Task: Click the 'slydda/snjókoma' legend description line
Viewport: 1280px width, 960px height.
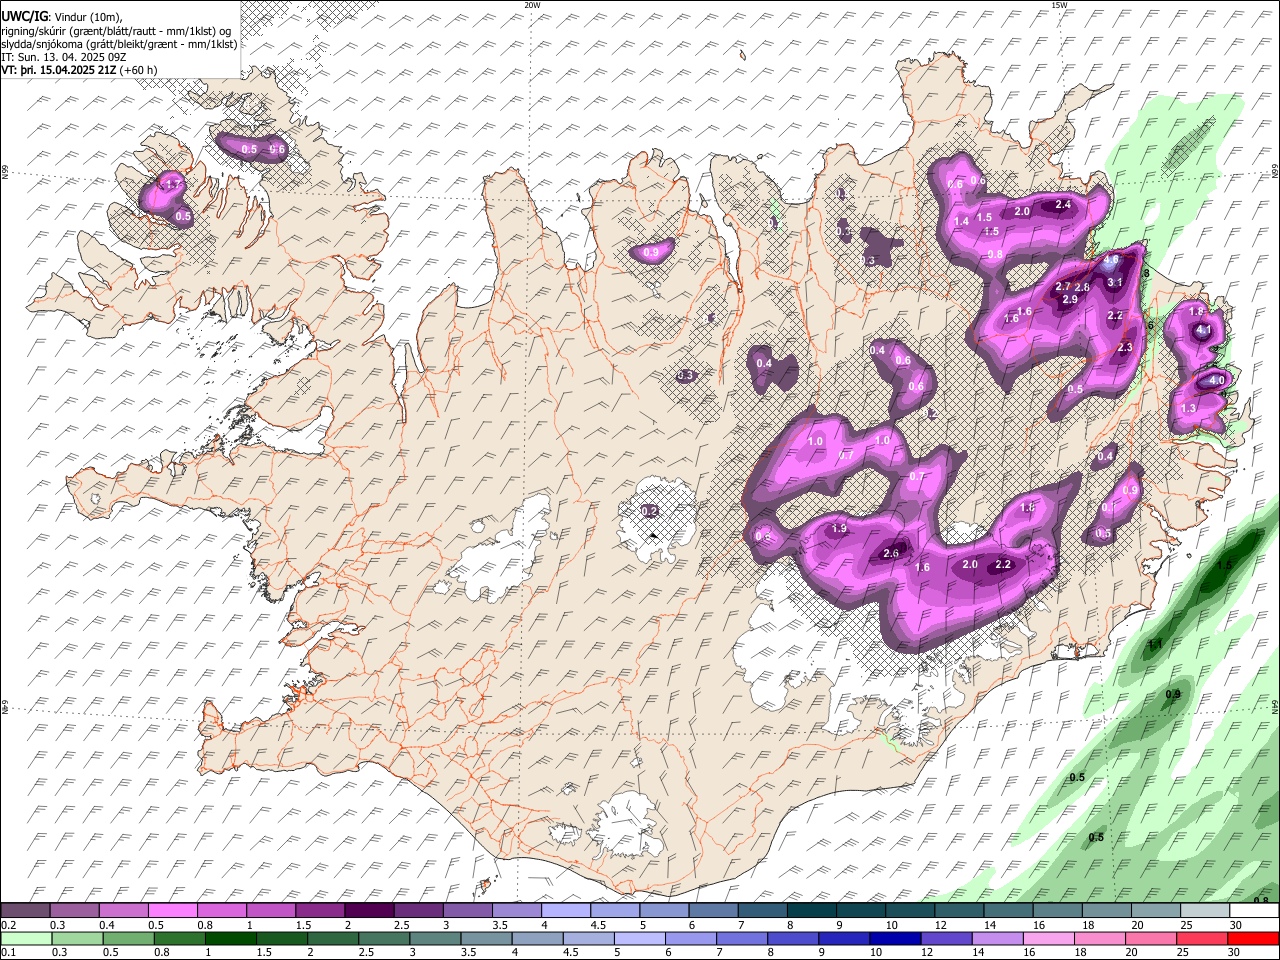Action: 119,44
